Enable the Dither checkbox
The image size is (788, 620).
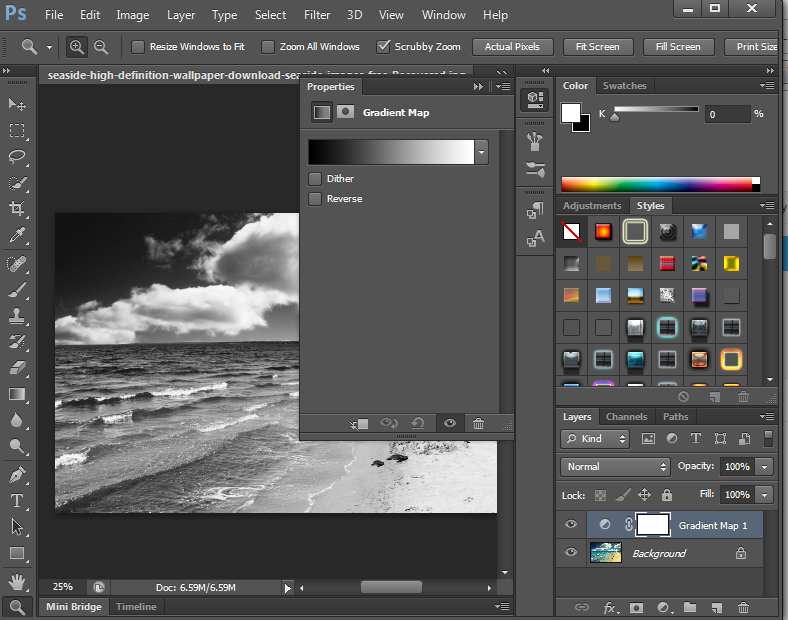(x=316, y=179)
